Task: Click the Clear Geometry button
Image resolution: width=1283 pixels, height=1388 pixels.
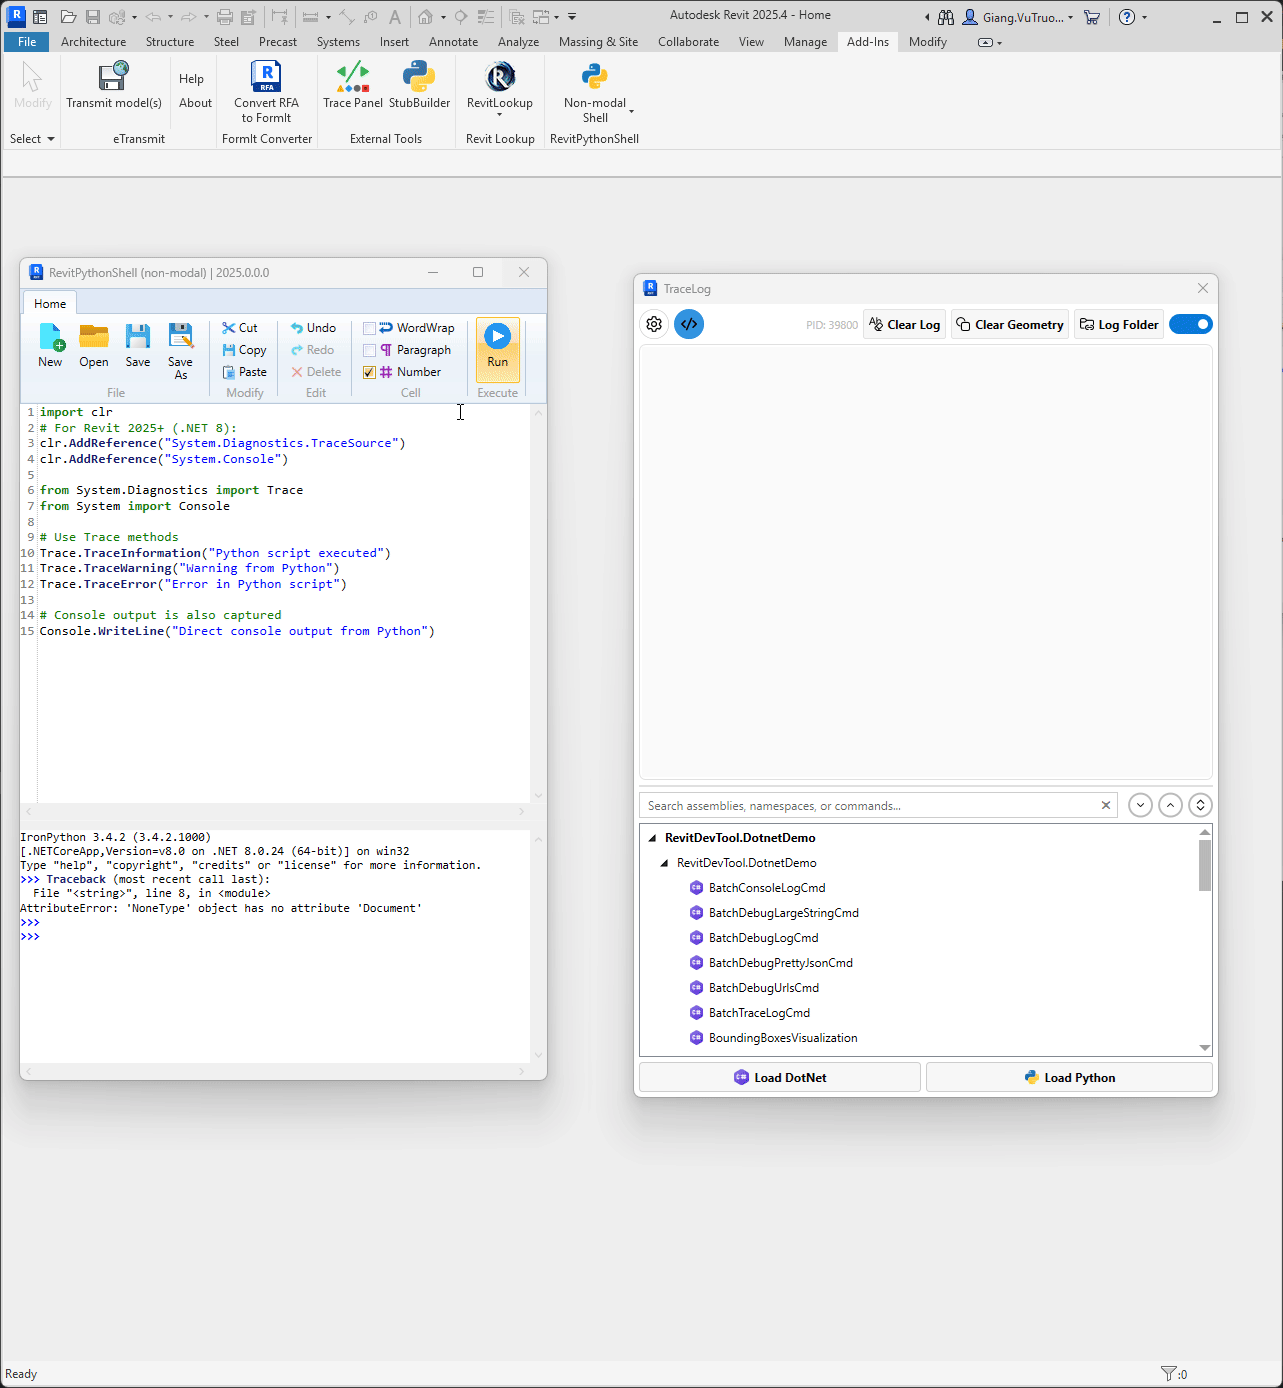Action: [x=1009, y=324]
